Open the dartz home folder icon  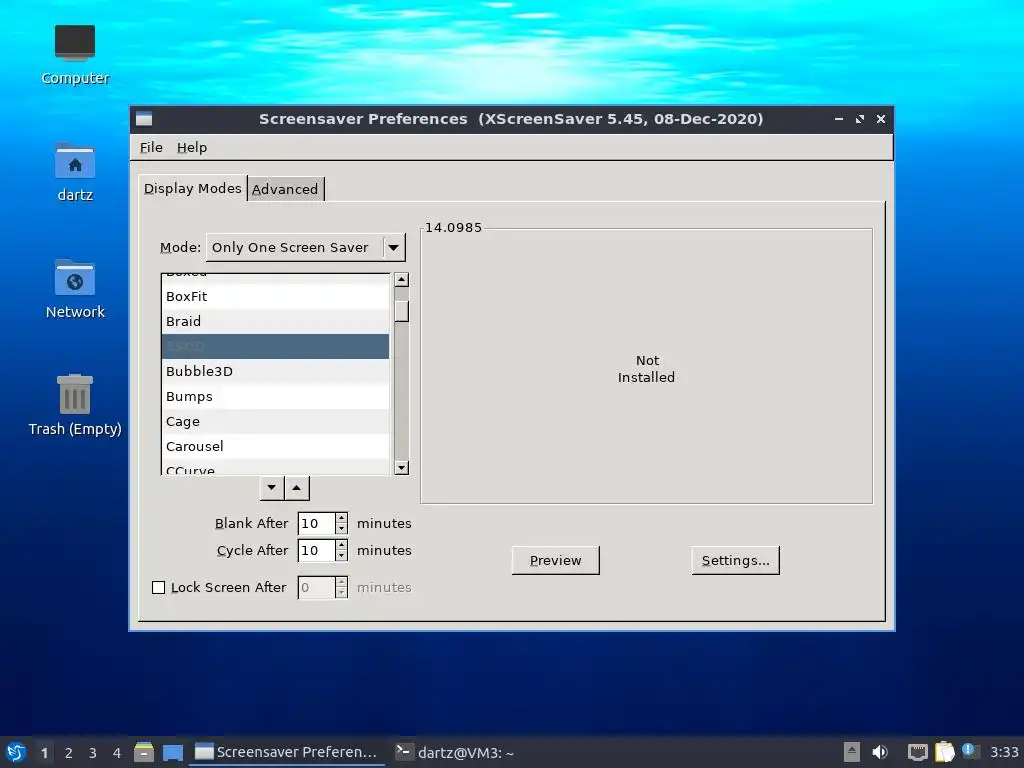74,172
